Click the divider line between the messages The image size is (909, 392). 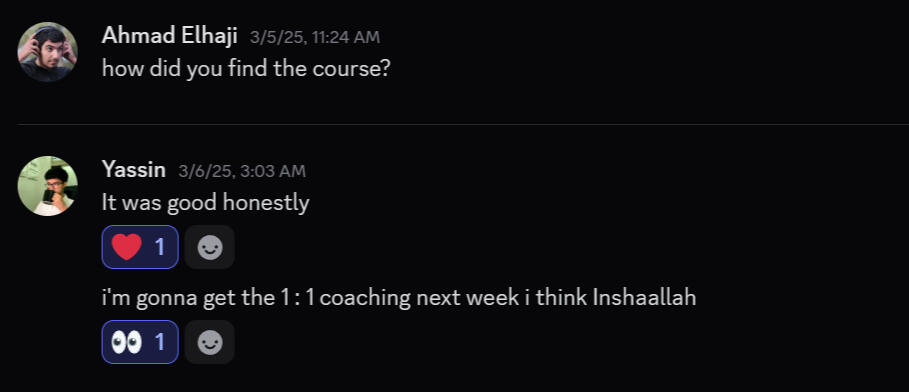click(x=463, y=124)
